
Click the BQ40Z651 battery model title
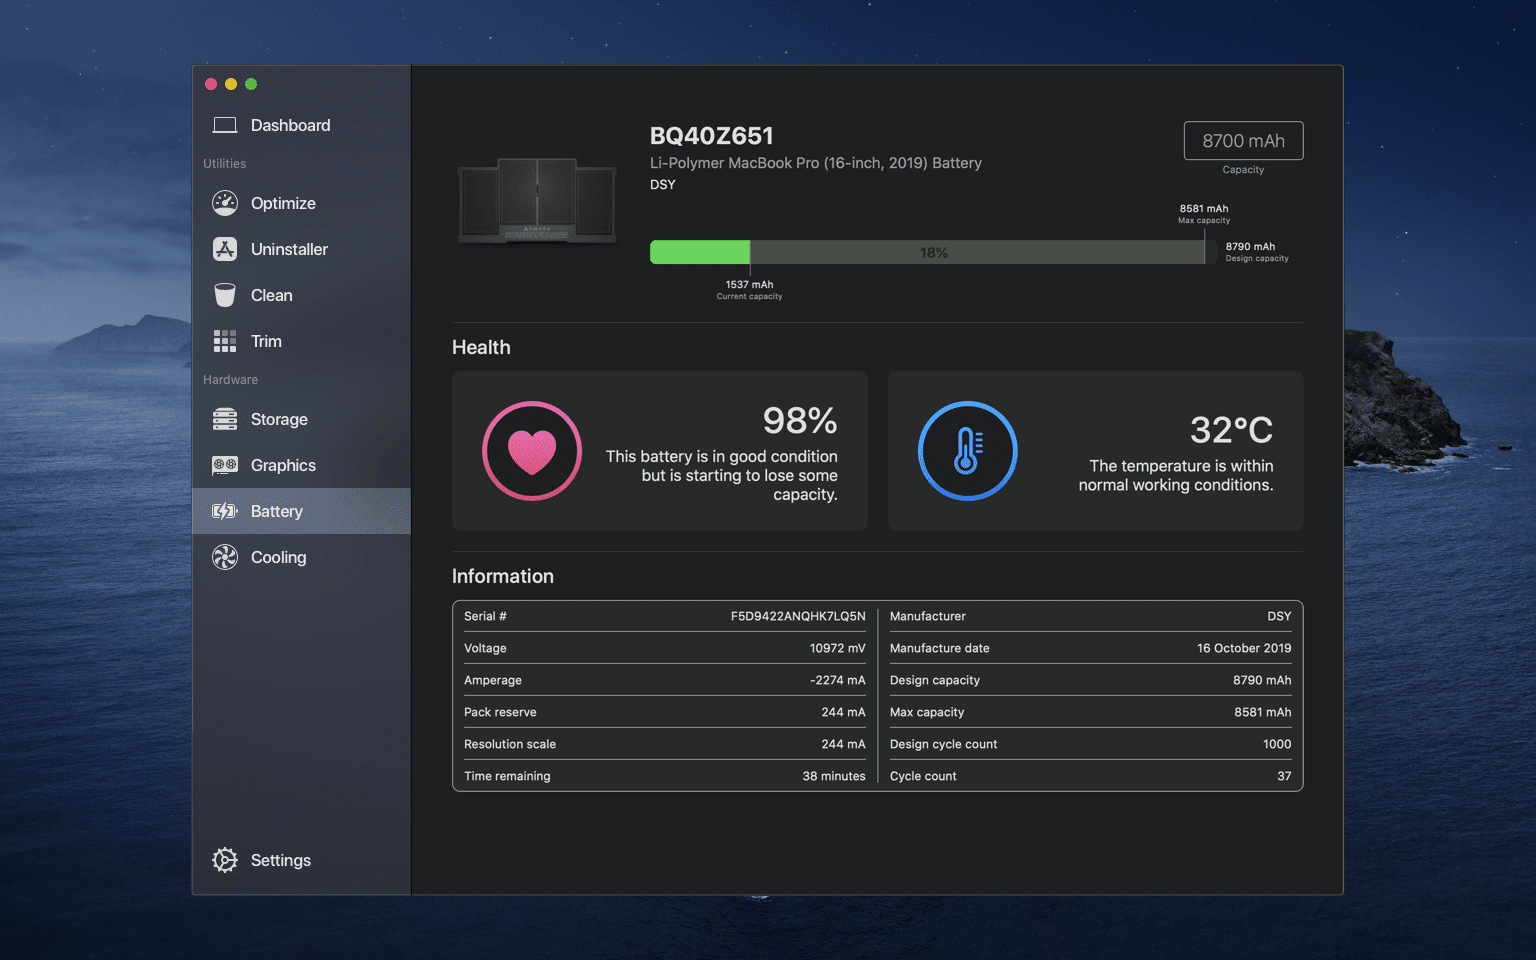click(712, 136)
